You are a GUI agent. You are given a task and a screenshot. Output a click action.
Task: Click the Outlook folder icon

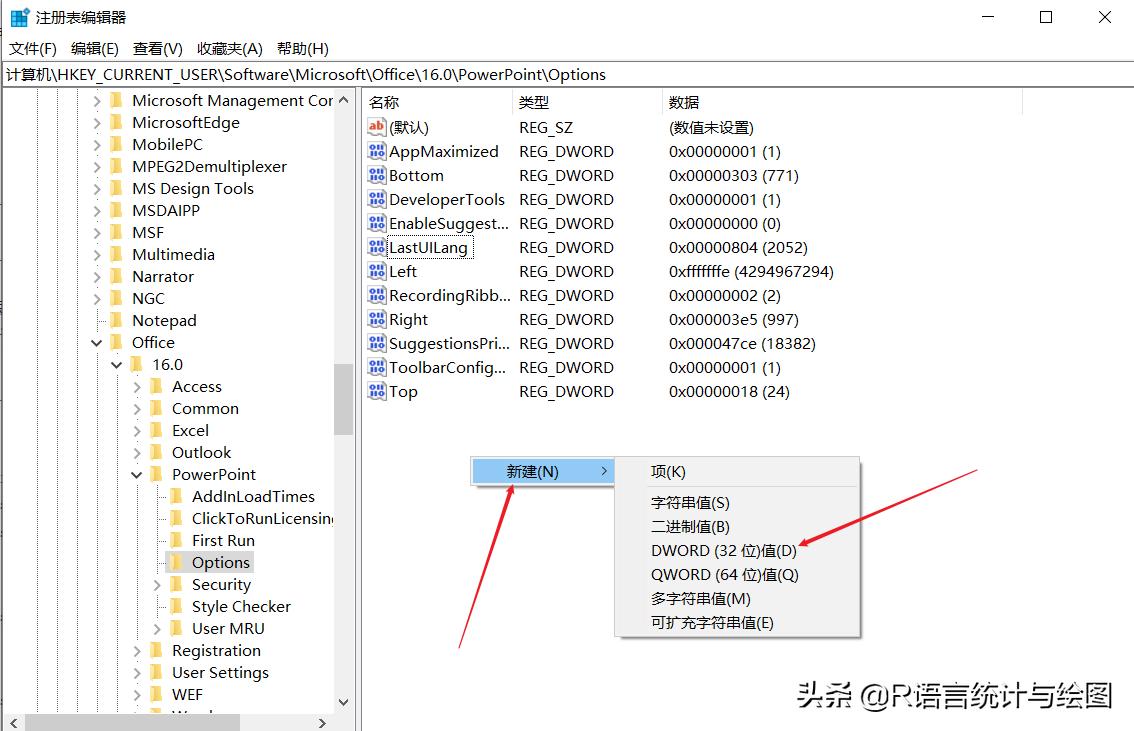pyautogui.click(x=156, y=453)
